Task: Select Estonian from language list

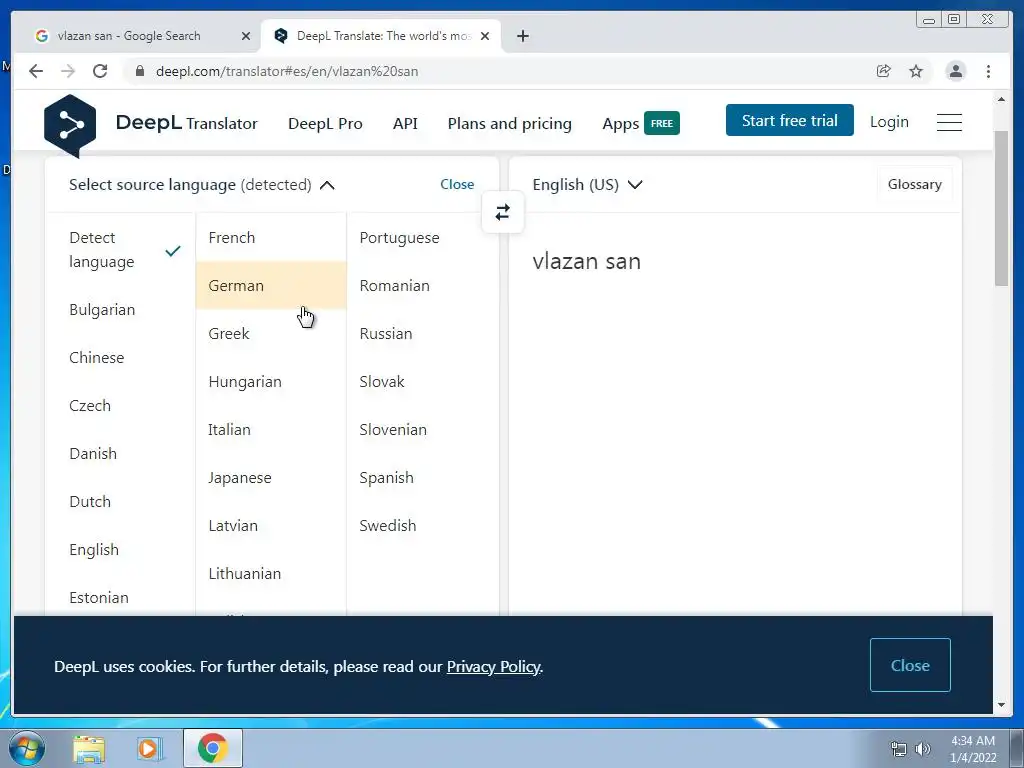Action: click(121, 597)
